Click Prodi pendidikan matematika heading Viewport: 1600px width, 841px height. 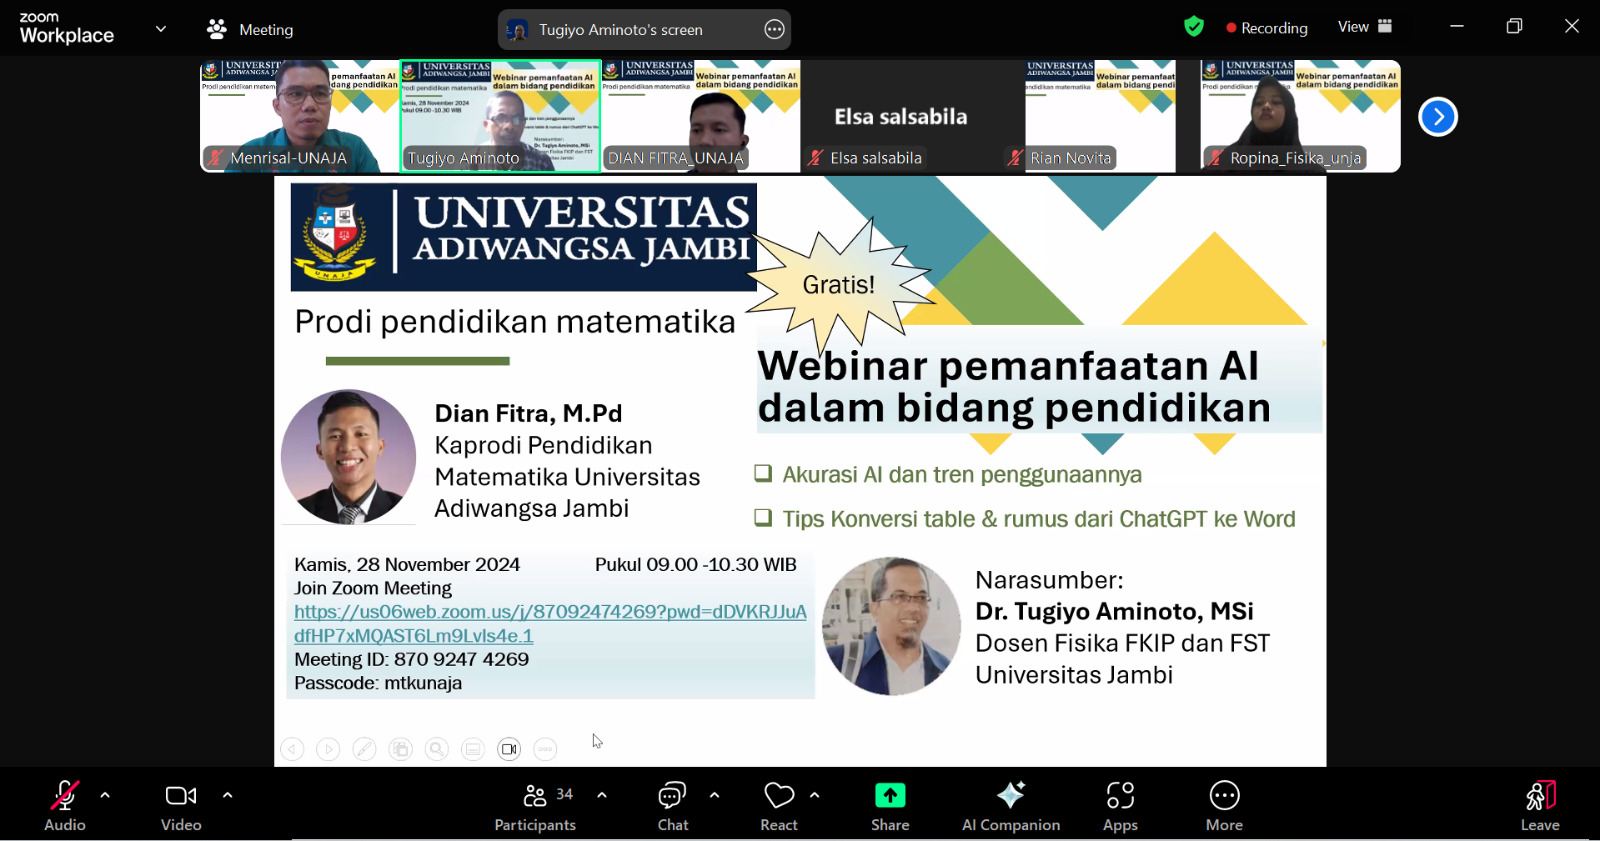pos(515,321)
